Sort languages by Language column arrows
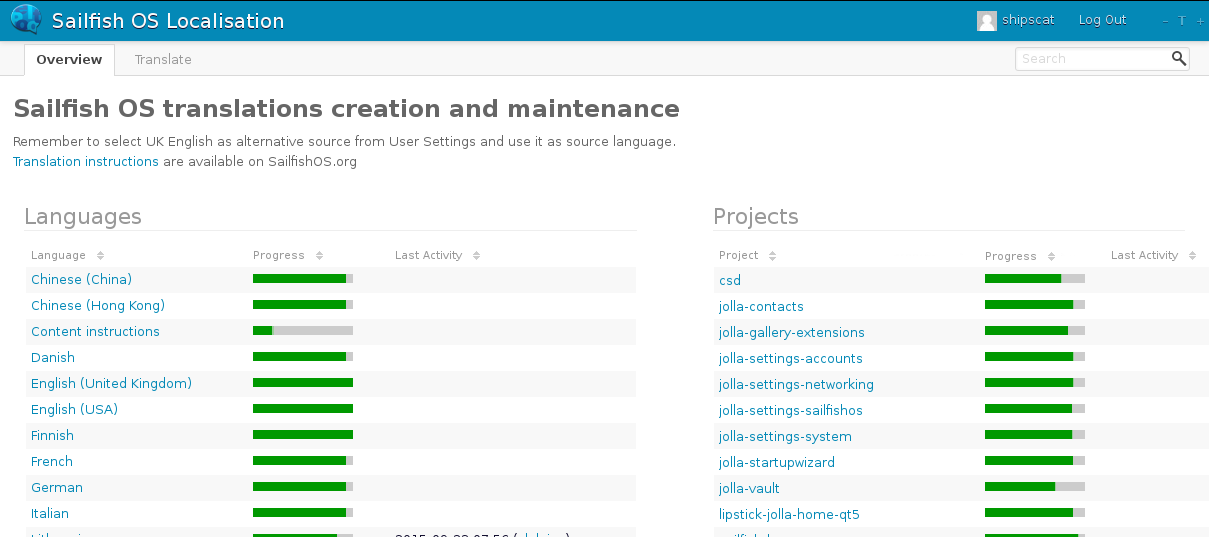1209x537 pixels. click(100, 256)
